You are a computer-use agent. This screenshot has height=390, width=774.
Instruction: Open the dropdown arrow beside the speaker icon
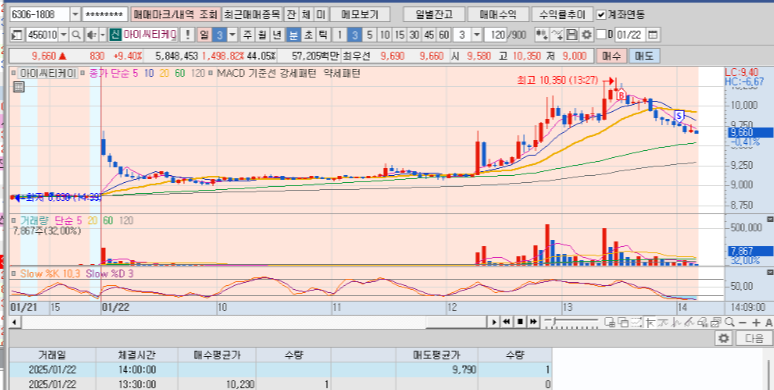(103, 35)
